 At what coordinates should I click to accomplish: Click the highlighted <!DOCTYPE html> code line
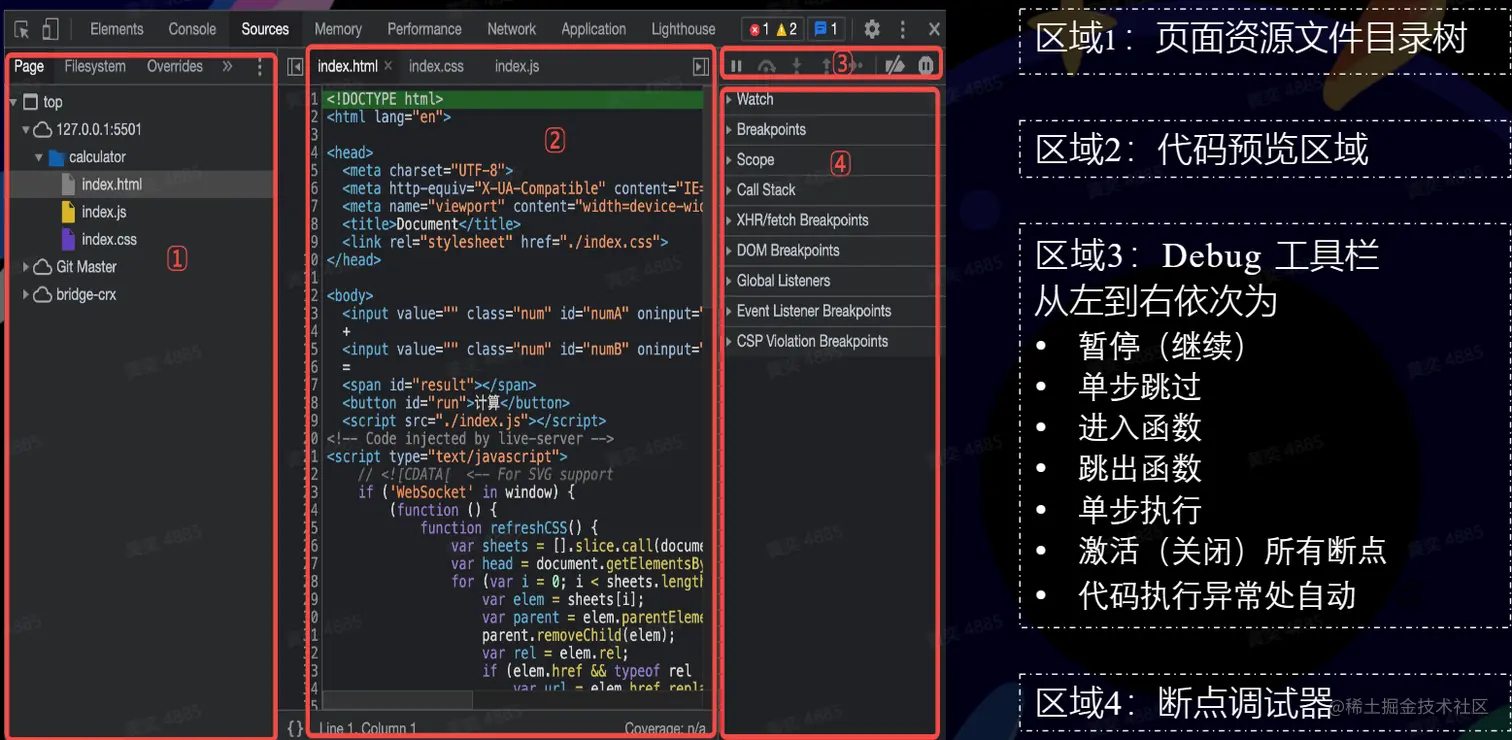pos(514,99)
